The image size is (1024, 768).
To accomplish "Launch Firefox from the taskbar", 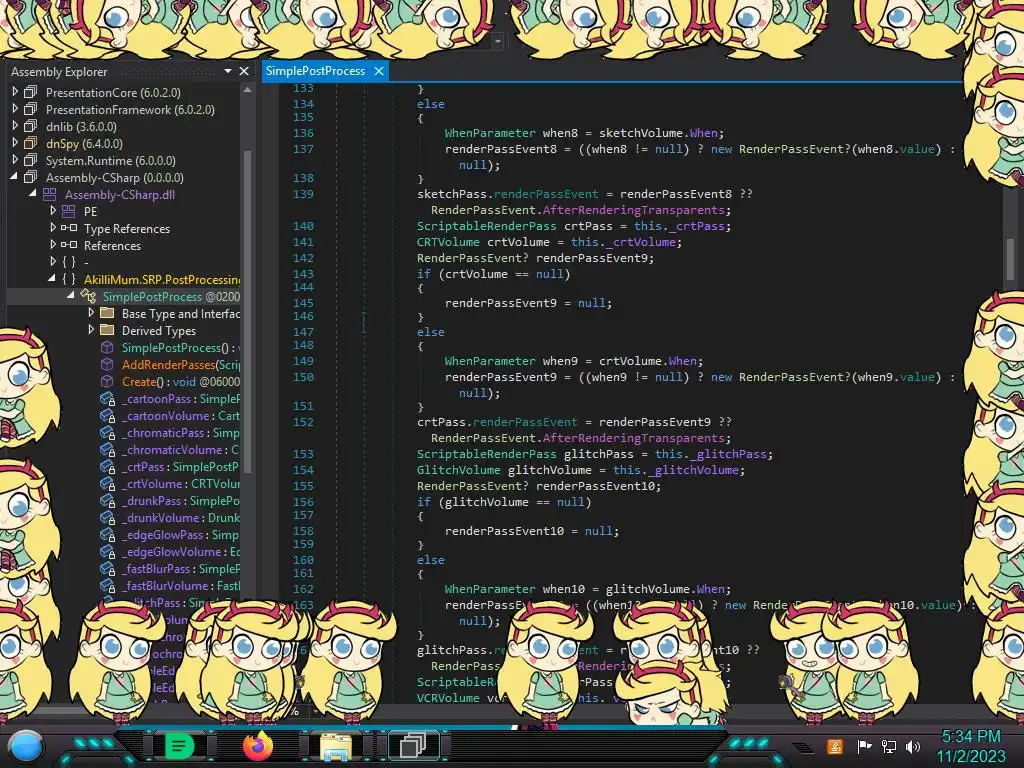I will point(258,745).
